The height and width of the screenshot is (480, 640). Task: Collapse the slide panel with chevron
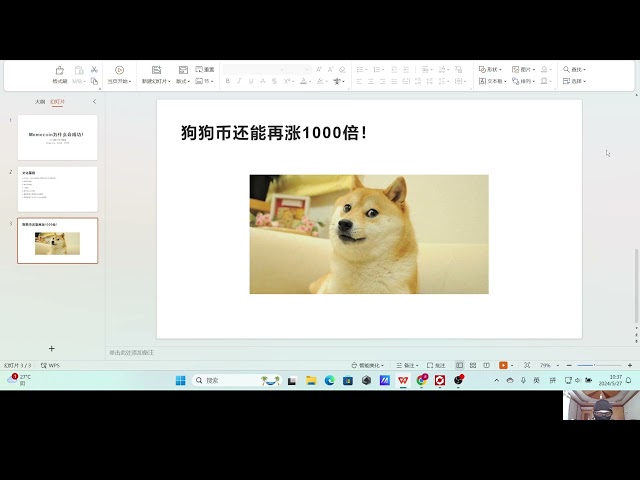94,102
